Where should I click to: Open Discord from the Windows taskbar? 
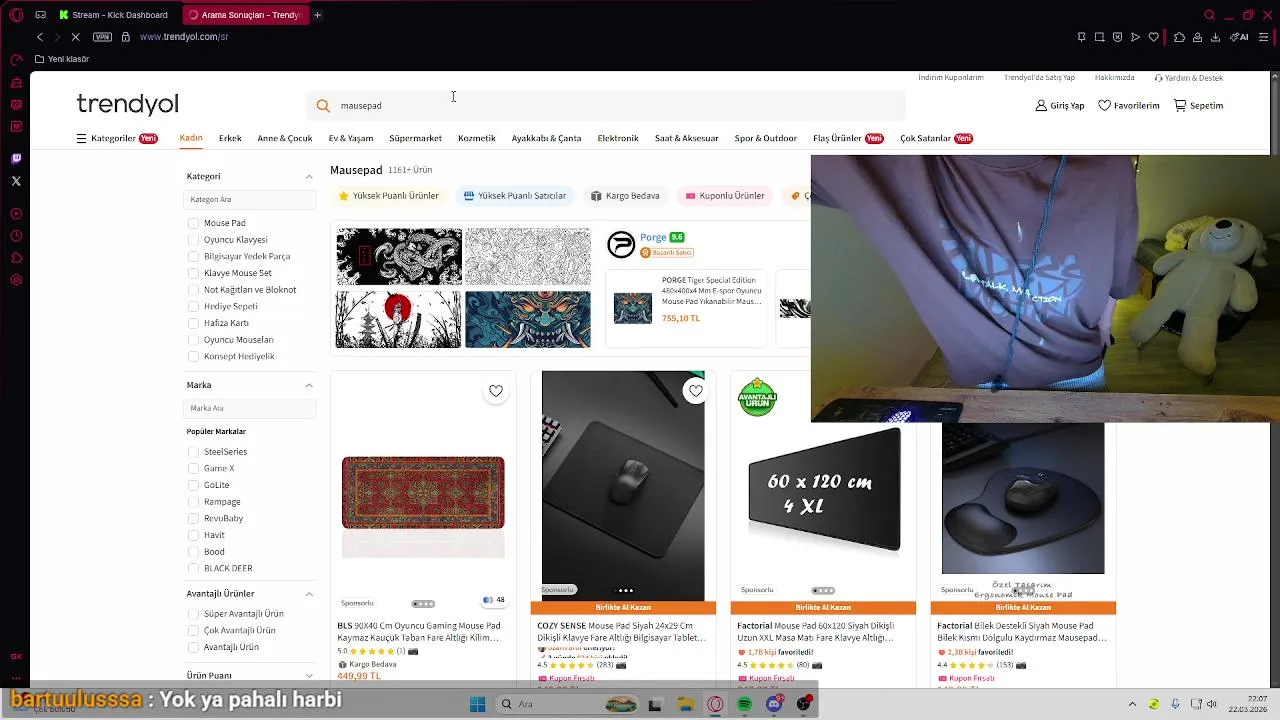pos(774,704)
